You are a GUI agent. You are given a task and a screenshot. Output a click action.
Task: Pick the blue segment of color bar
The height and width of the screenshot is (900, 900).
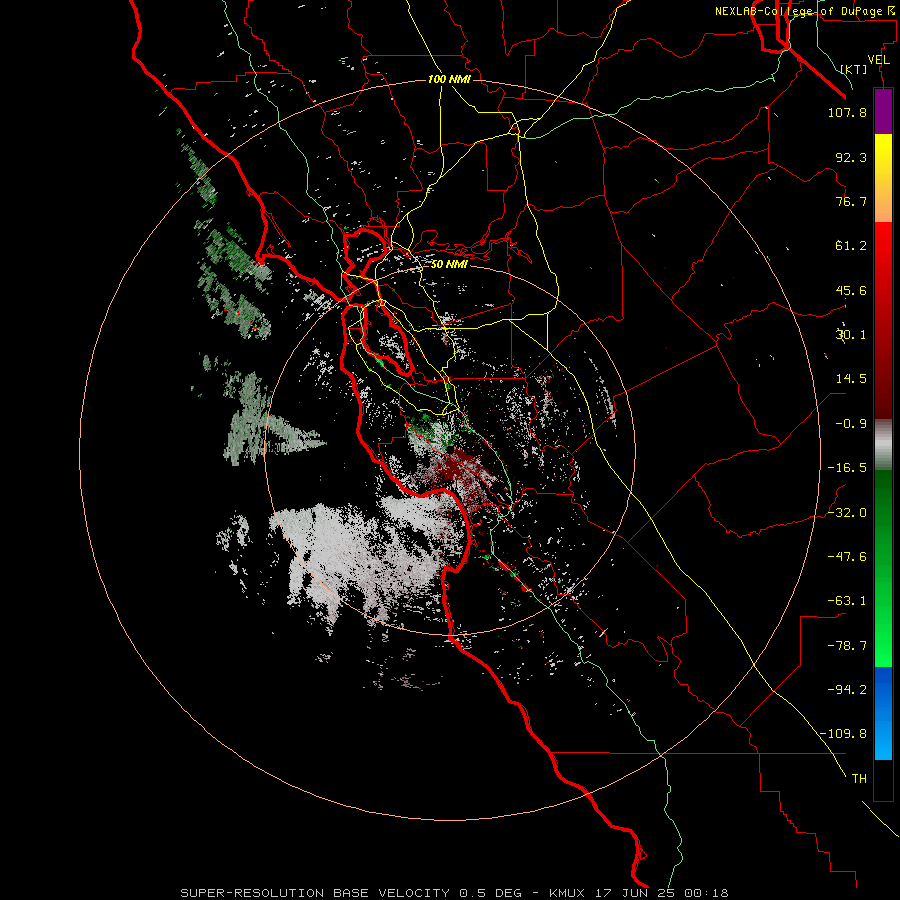coord(883,713)
